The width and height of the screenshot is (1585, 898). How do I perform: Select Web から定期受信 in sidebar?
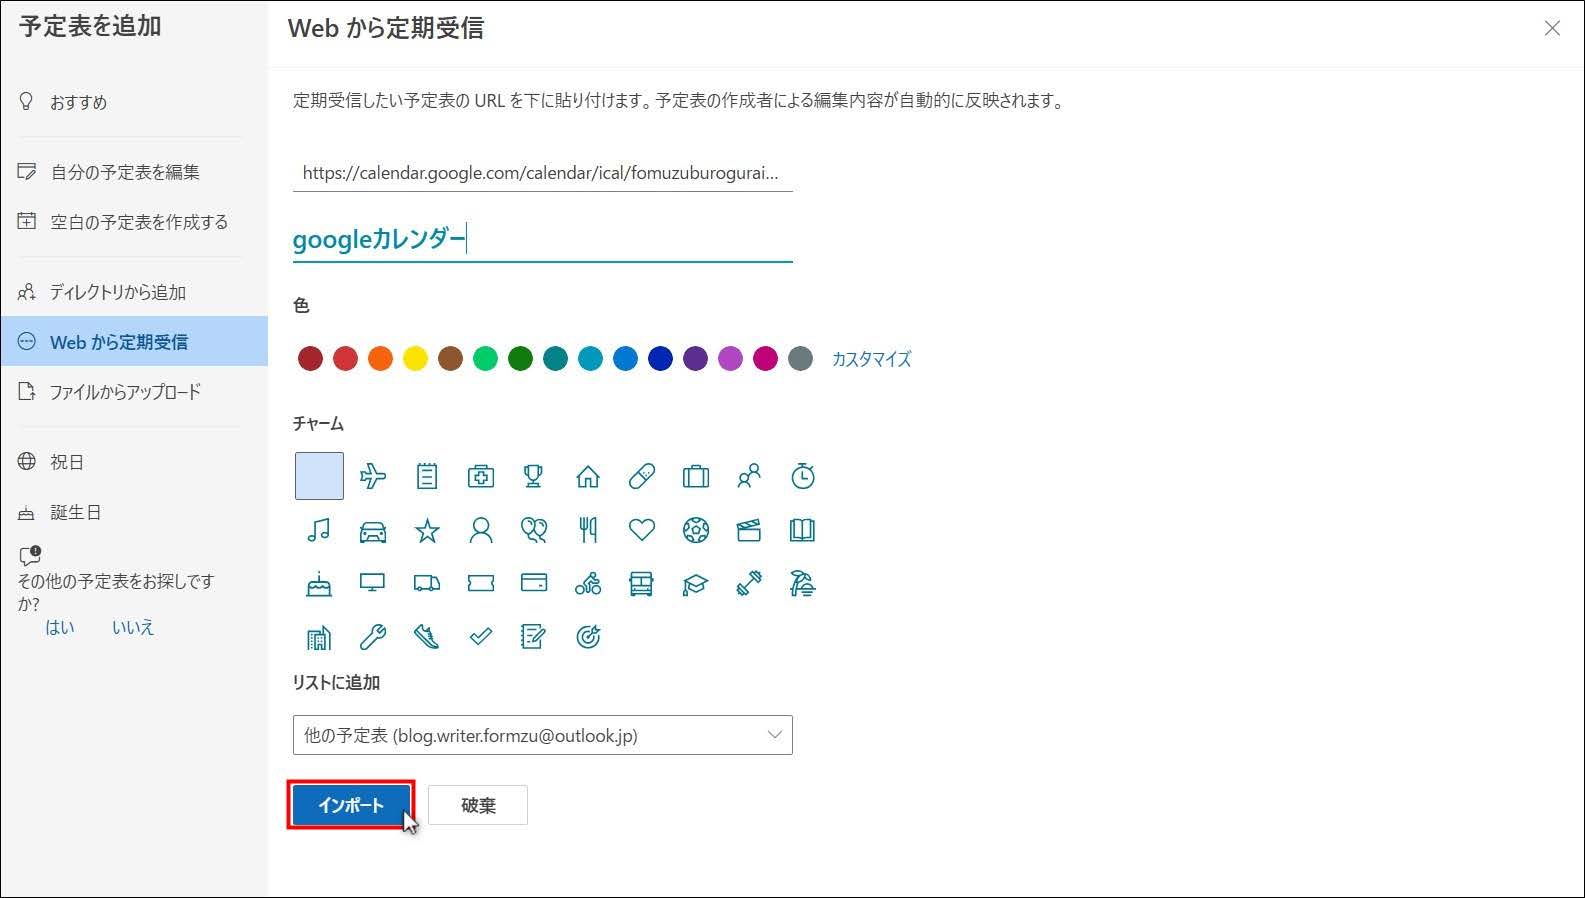tap(134, 342)
